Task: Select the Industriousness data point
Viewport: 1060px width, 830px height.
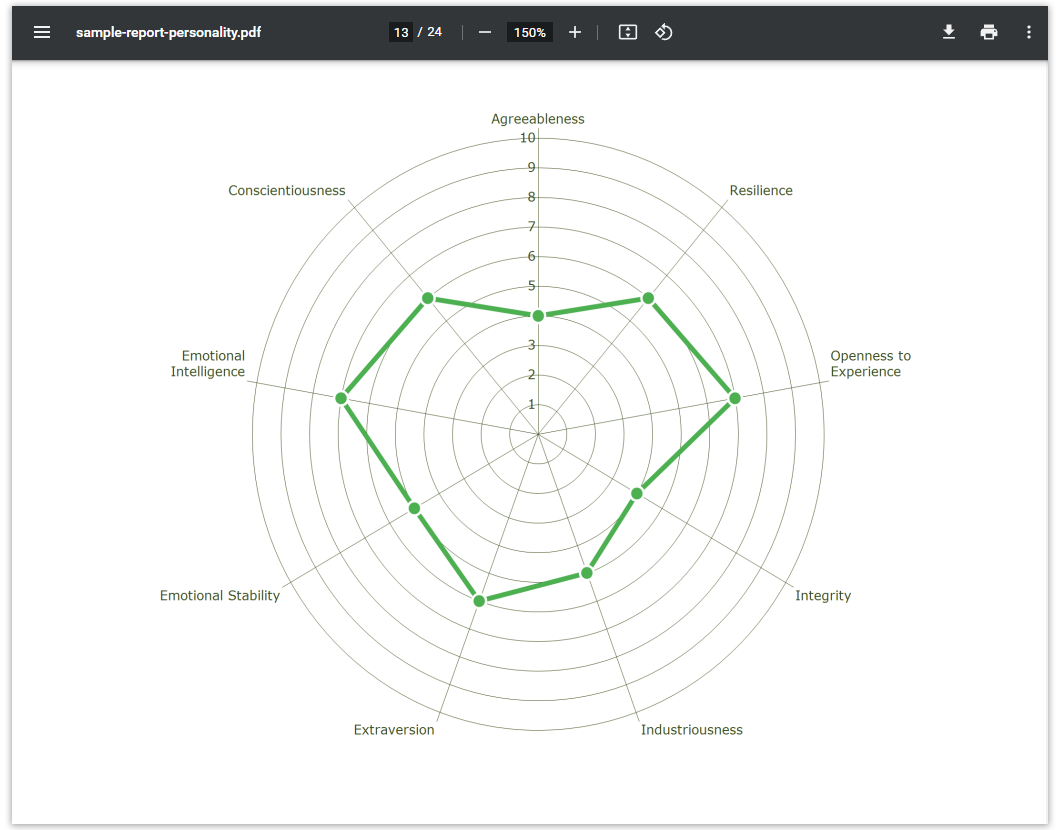Action: (587, 573)
